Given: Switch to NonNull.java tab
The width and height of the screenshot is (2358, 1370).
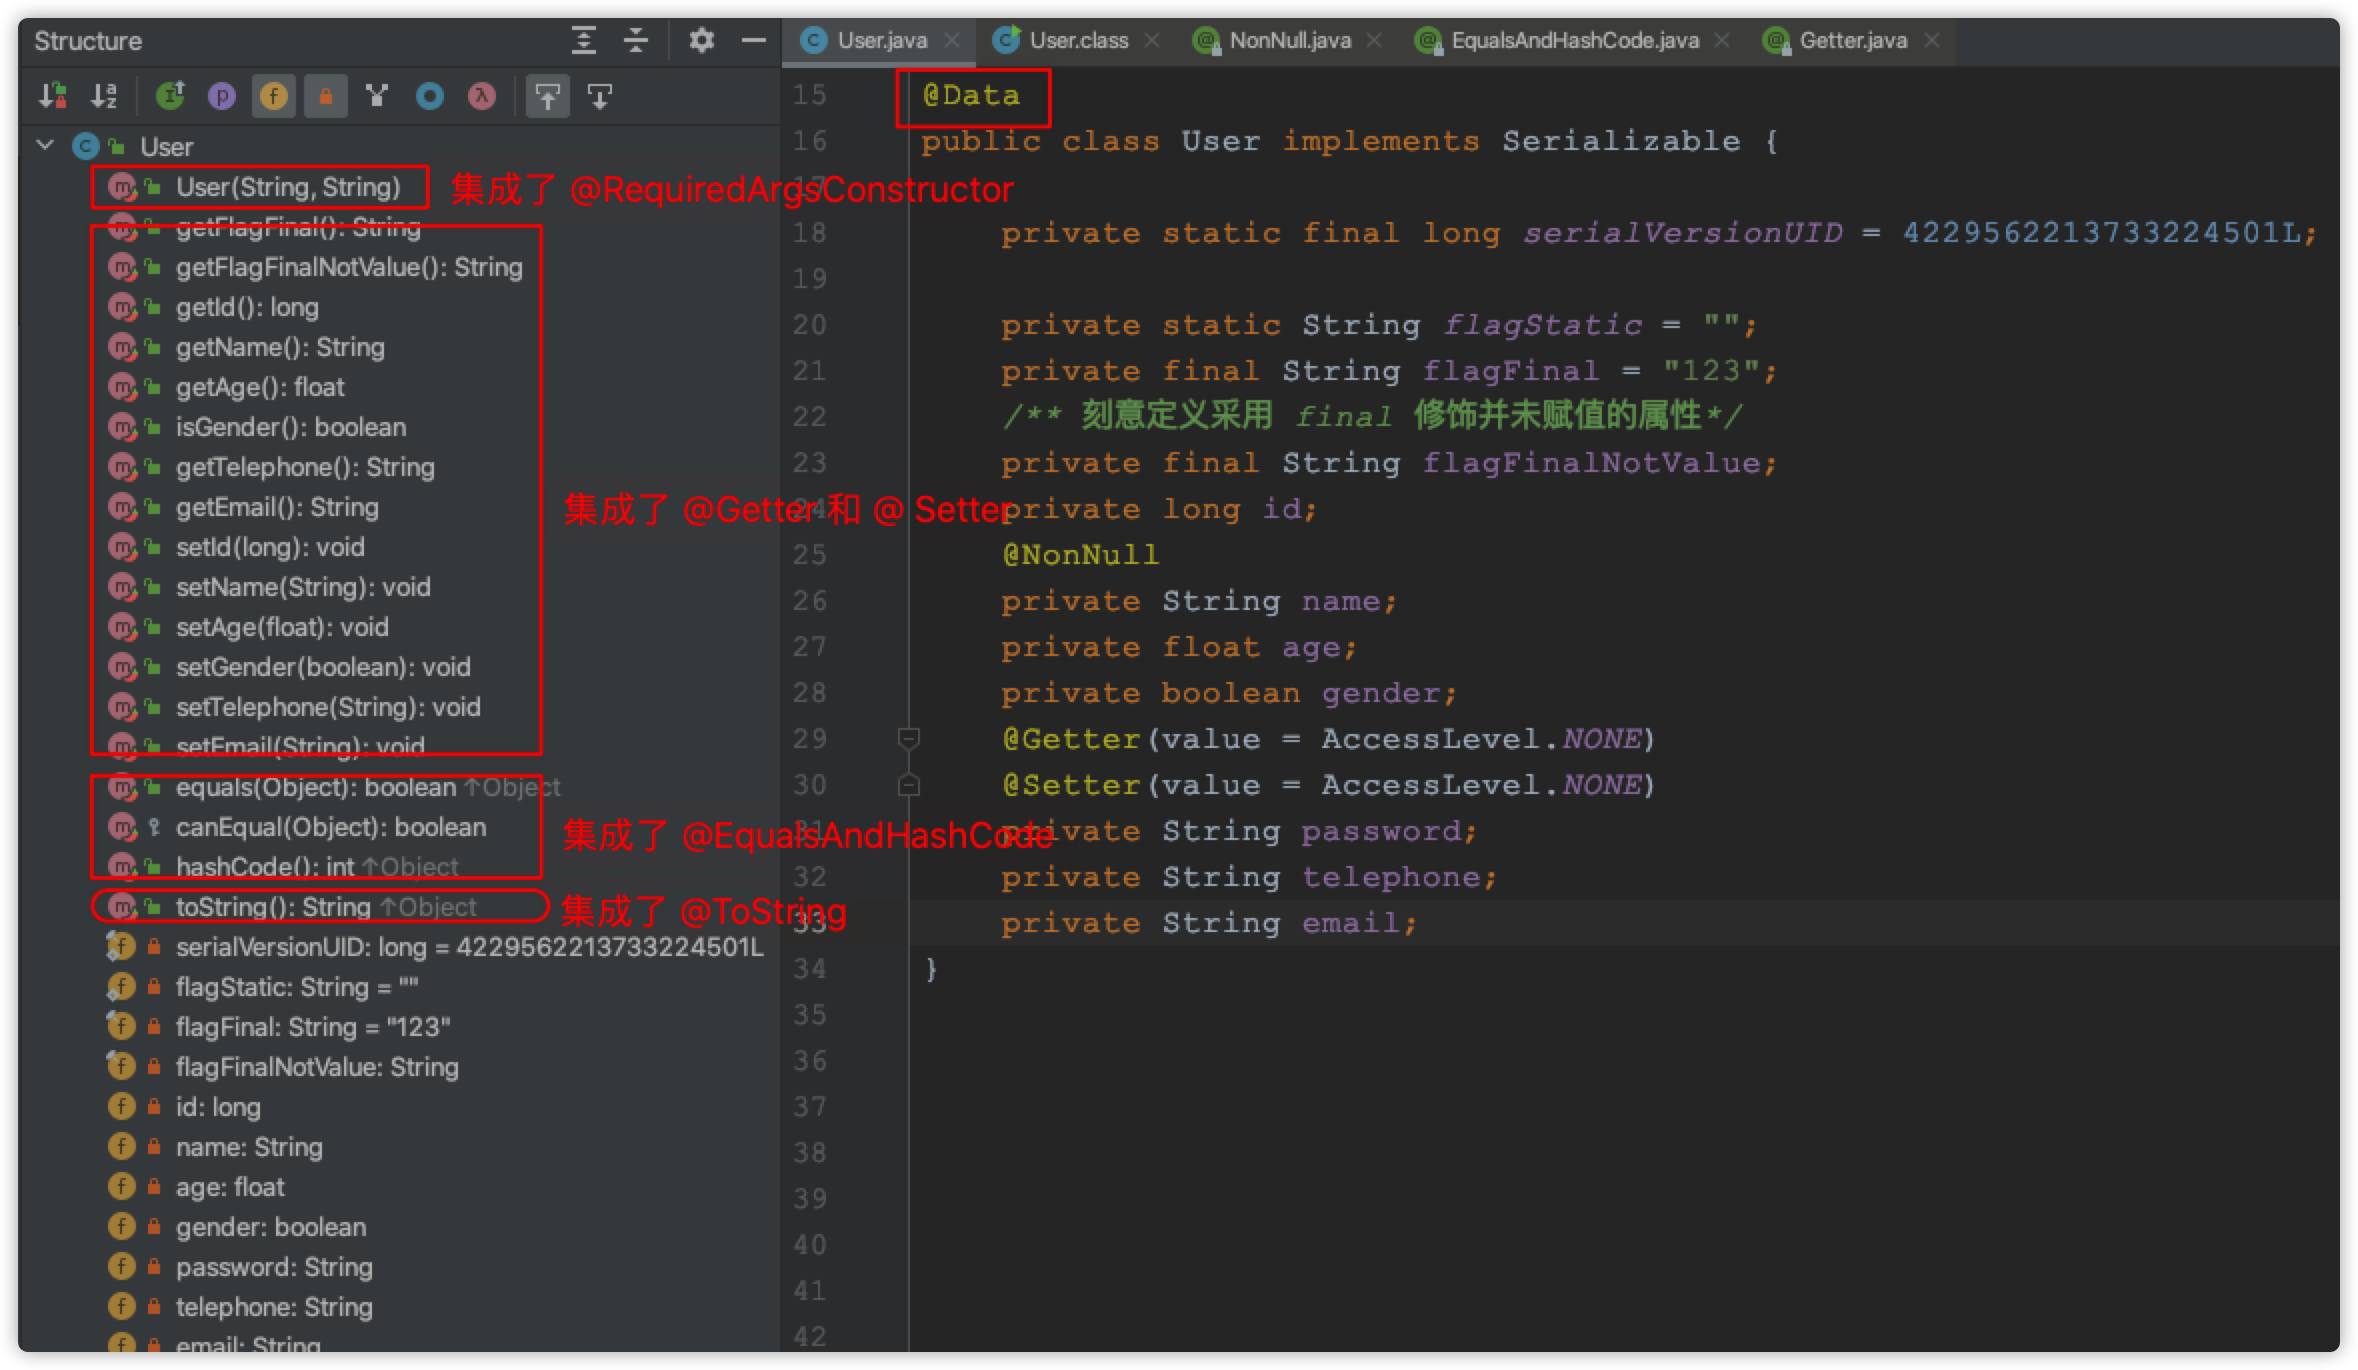Looking at the screenshot, I should pyautogui.click(x=1290, y=40).
